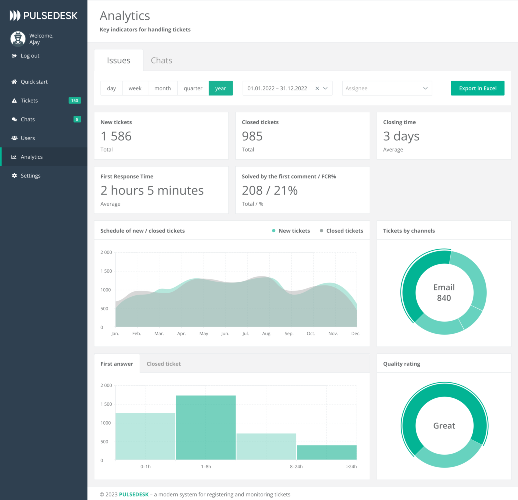Click the Chats speech bubble icon

click(14, 119)
